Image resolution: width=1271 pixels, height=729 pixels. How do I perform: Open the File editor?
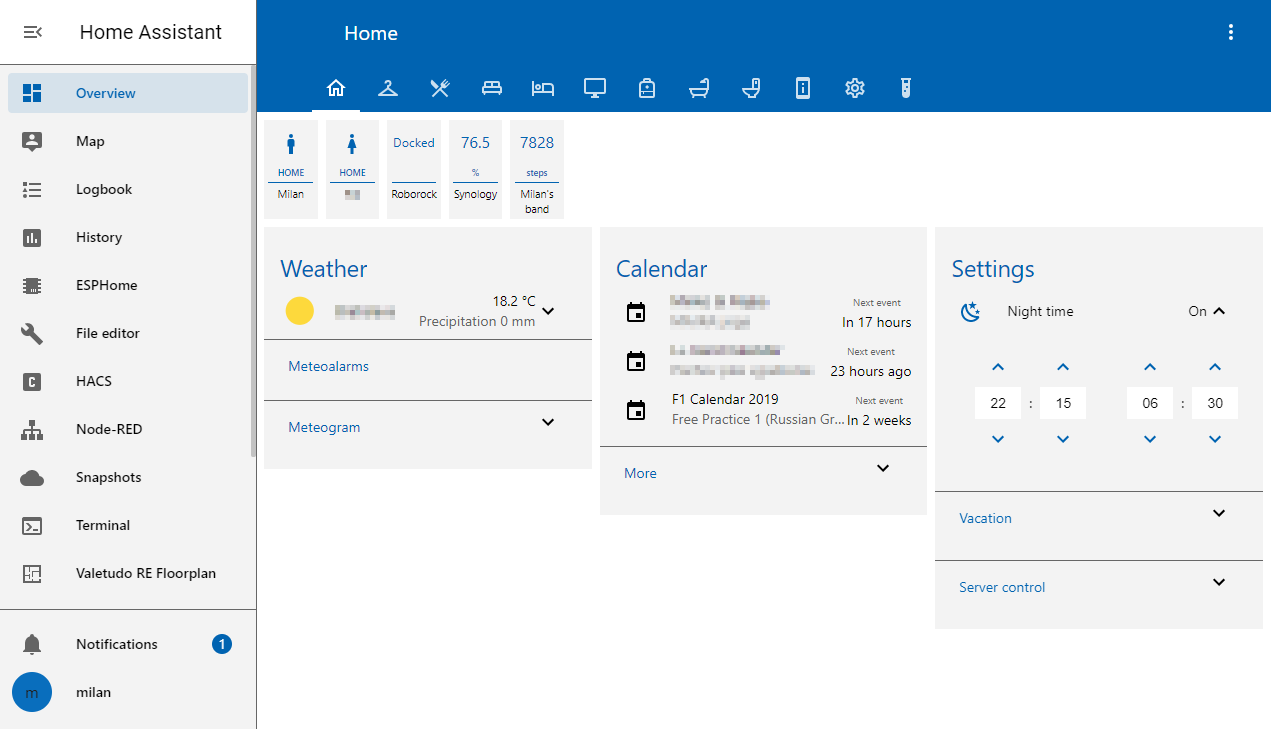pyautogui.click(x=128, y=333)
